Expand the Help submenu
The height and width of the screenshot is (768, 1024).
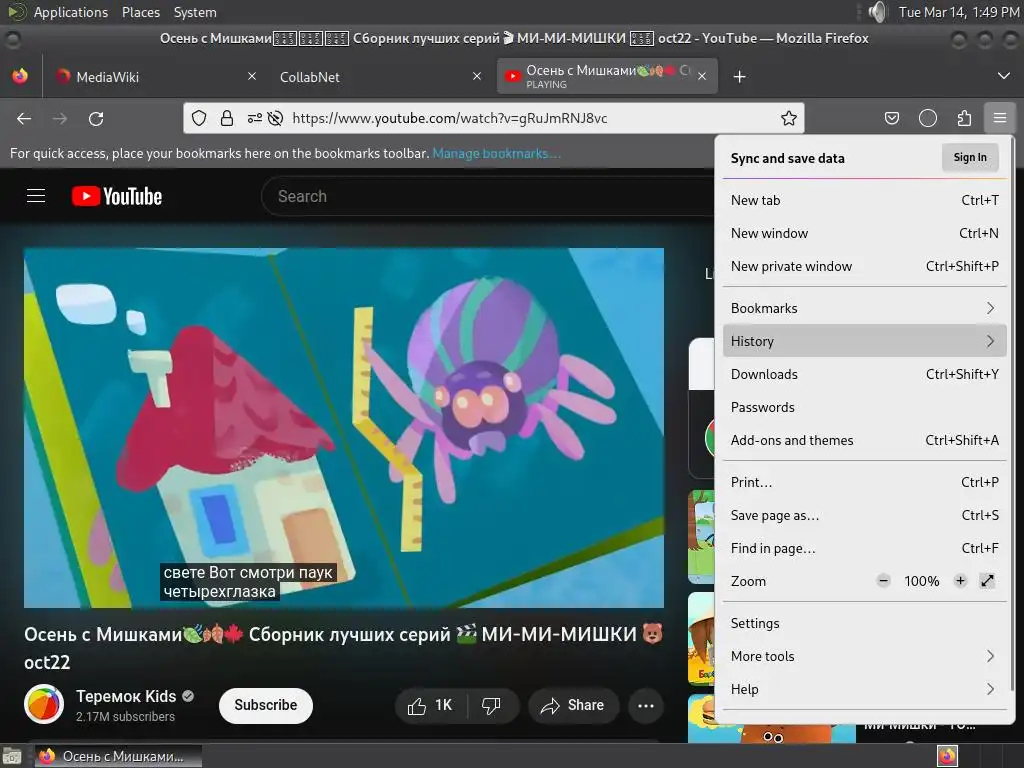click(x=864, y=690)
